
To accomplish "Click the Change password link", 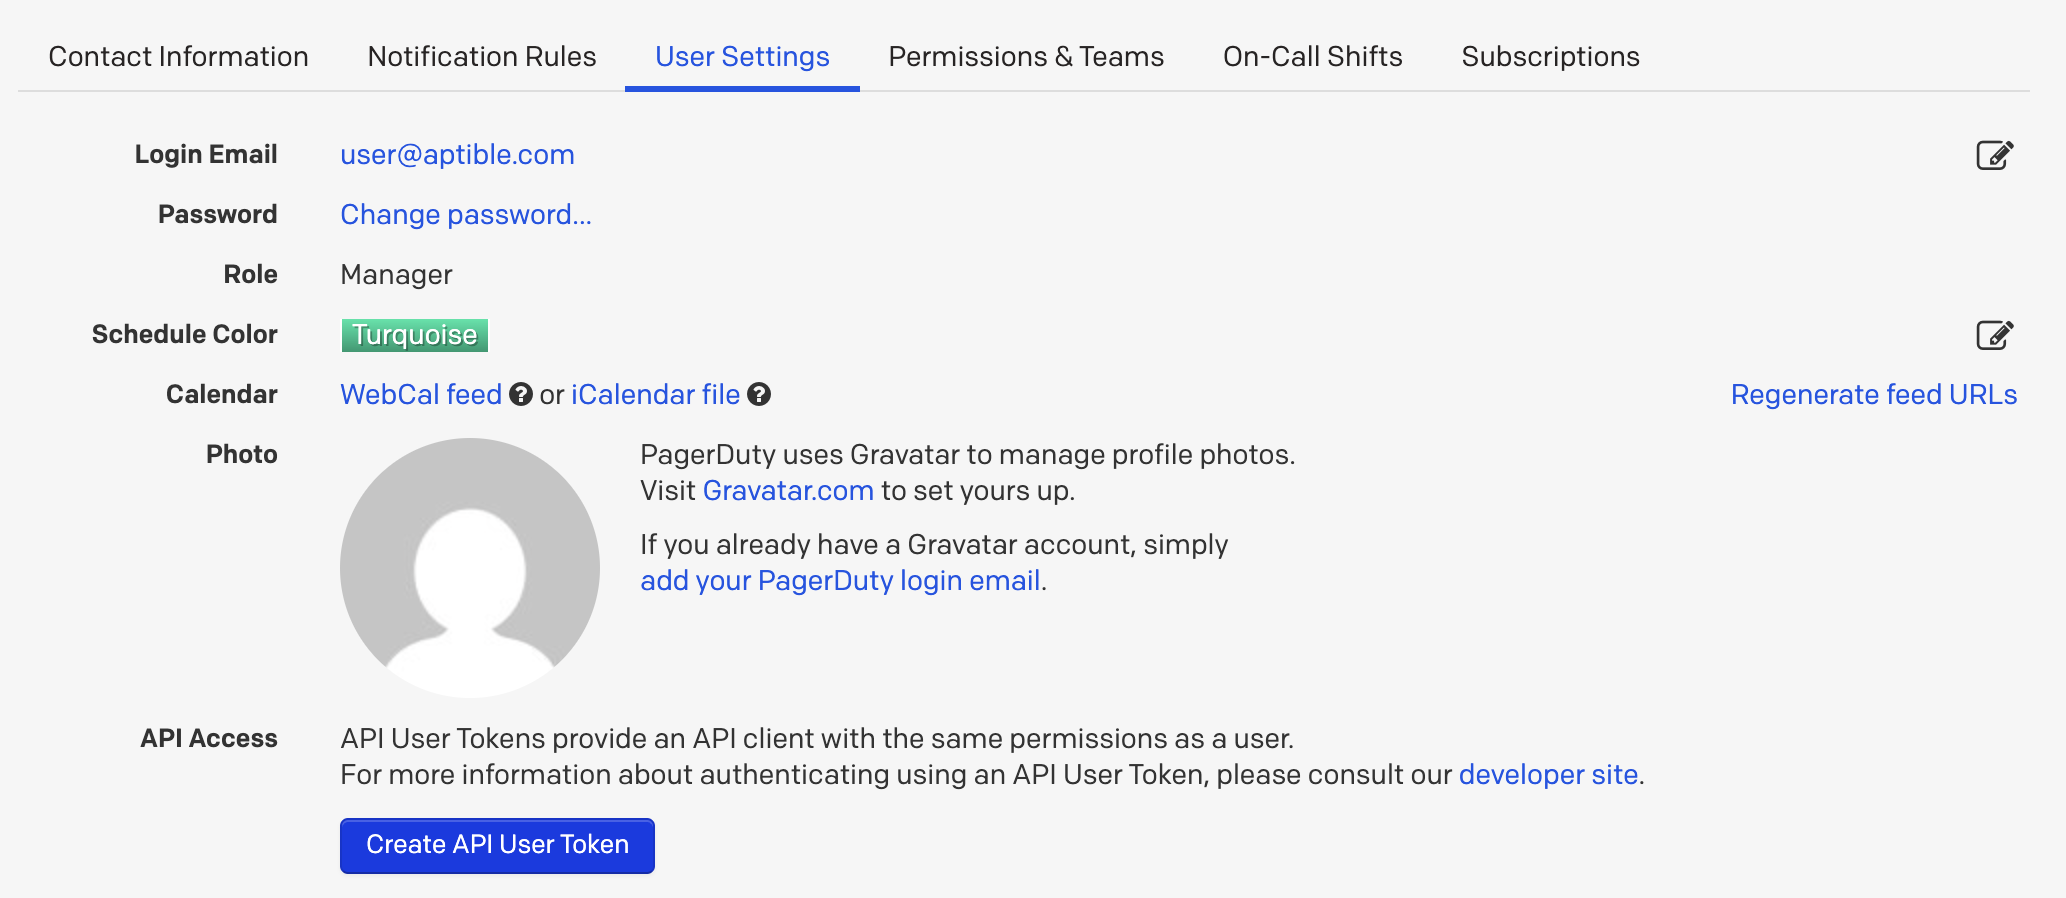I will [466, 215].
